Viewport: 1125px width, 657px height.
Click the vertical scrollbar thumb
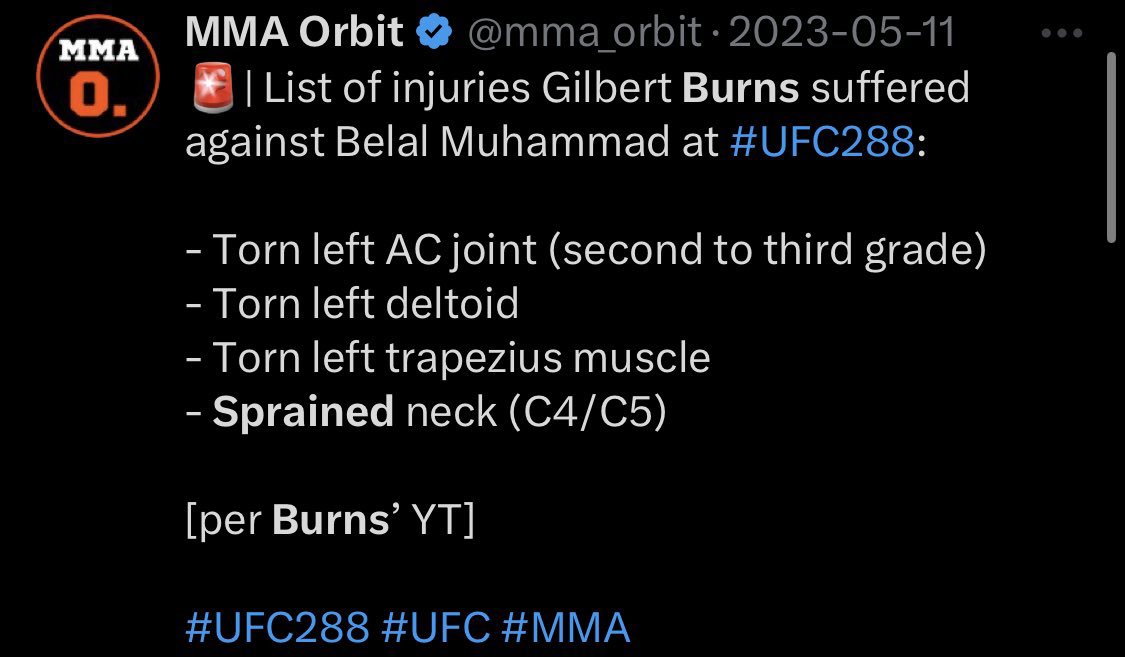tap(1111, 147)
